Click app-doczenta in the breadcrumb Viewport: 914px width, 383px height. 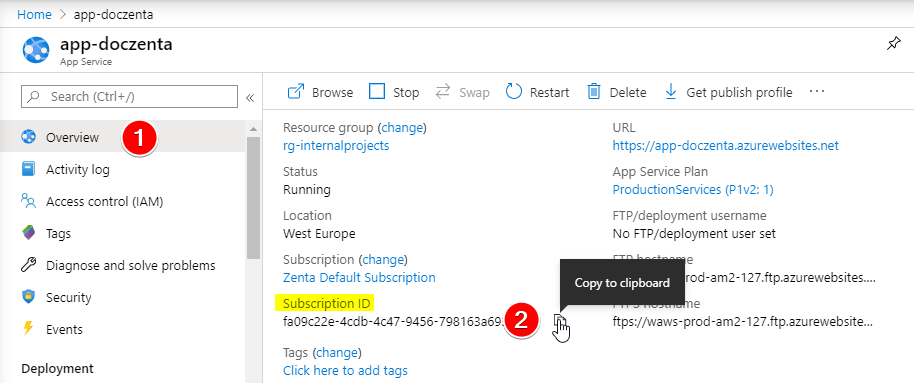click(114, 15)
